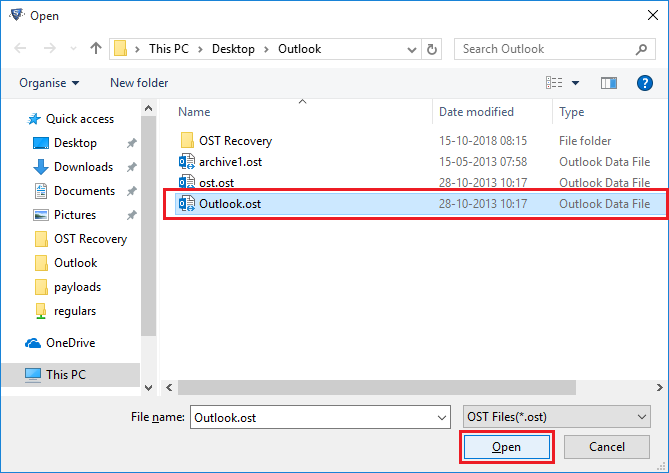Sort by Type column header
This screenshot has width=669, height=473.
coord(571,112)
